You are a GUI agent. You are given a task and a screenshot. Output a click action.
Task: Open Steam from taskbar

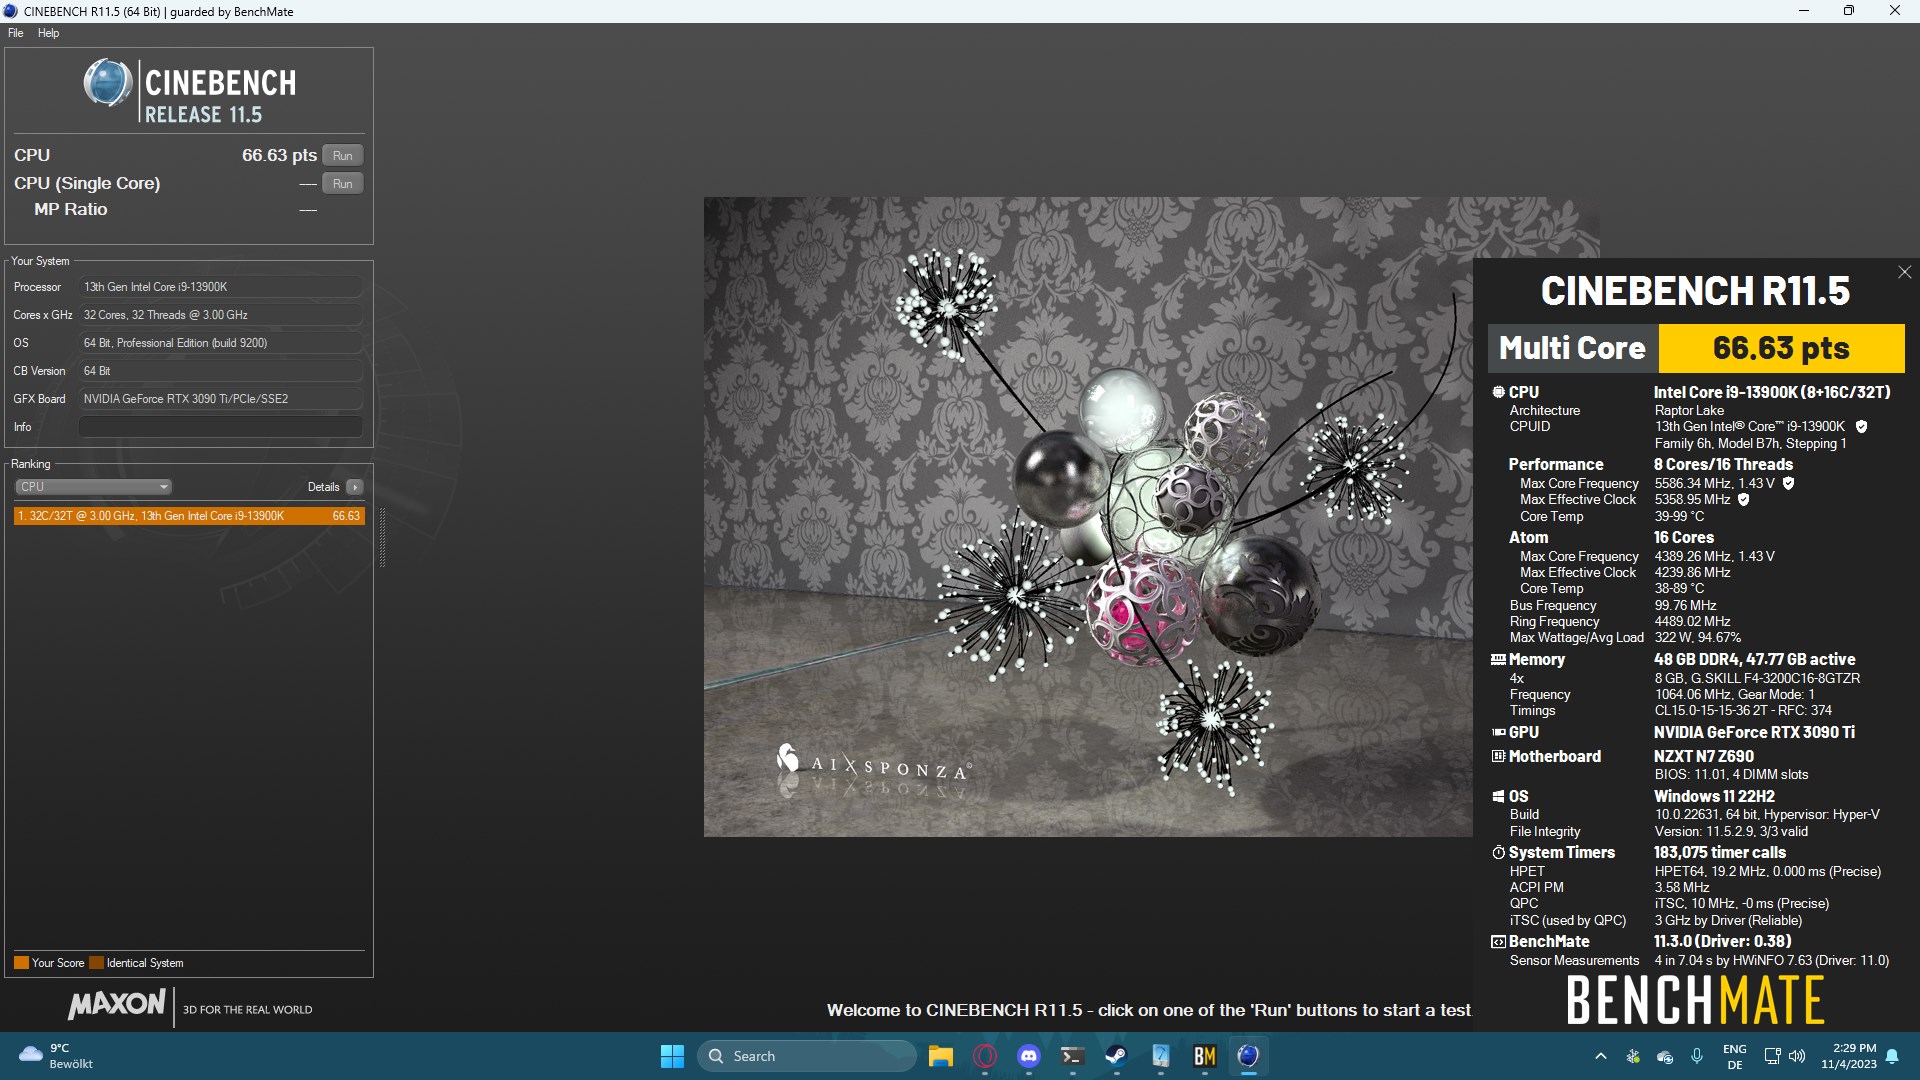[x=1117, y=1056]
